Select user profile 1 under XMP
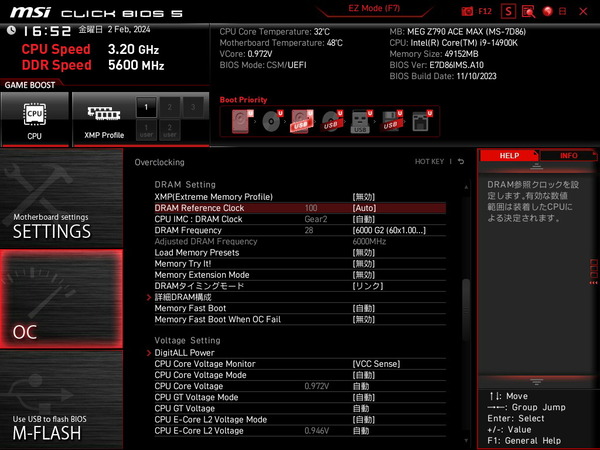 pos(145,128)
